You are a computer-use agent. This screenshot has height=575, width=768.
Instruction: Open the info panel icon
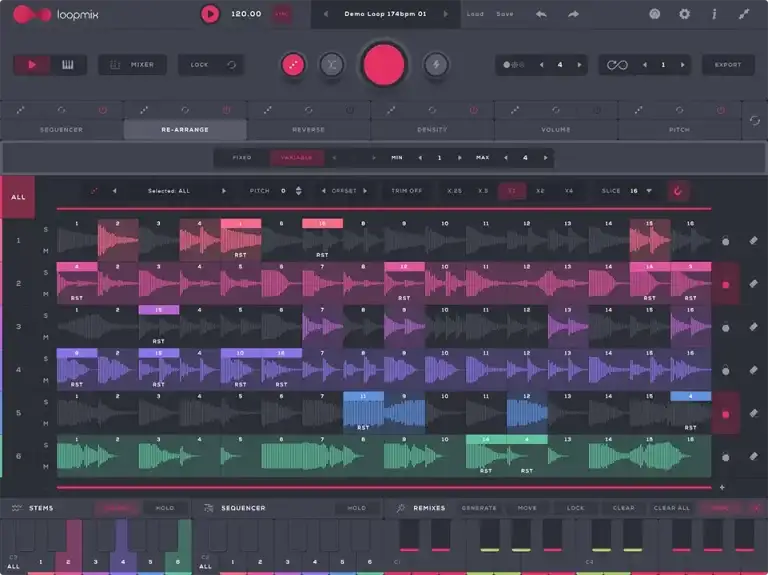714,14
